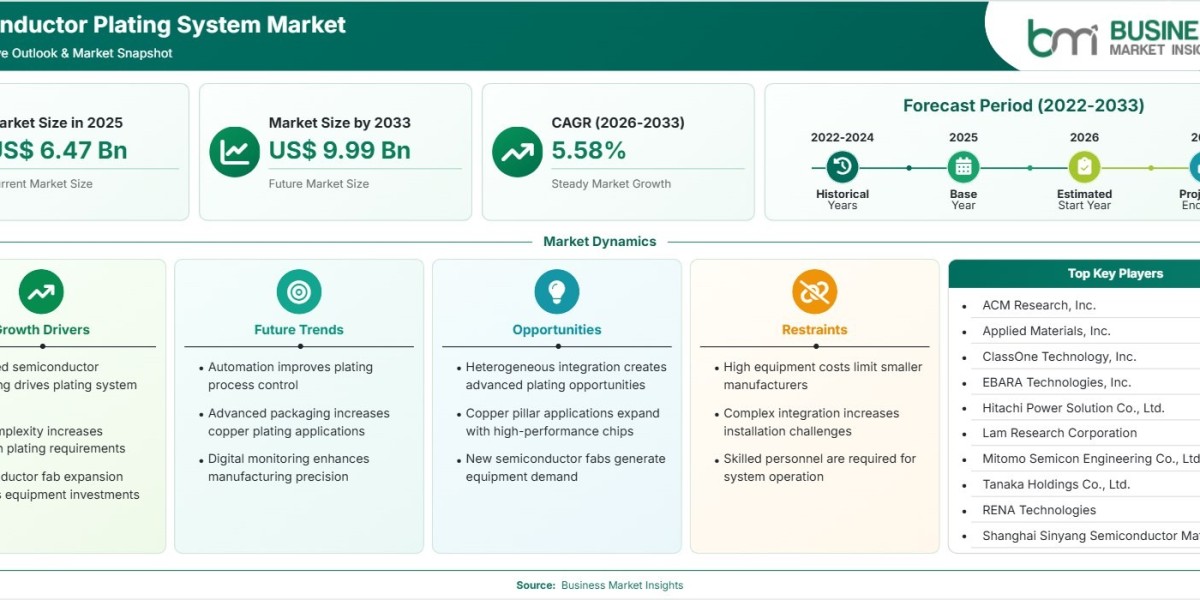Select the Future Trends heading
Viewport: 1200px width, 600px height.
coord(299,330)
